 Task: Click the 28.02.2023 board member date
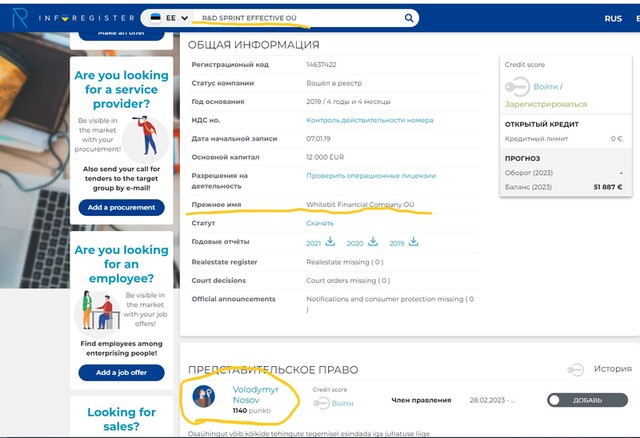pos(492,400)
